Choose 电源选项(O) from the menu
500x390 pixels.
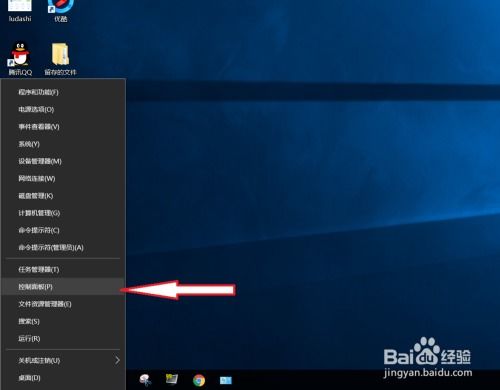pyautogui.click(x=63, y=109)
